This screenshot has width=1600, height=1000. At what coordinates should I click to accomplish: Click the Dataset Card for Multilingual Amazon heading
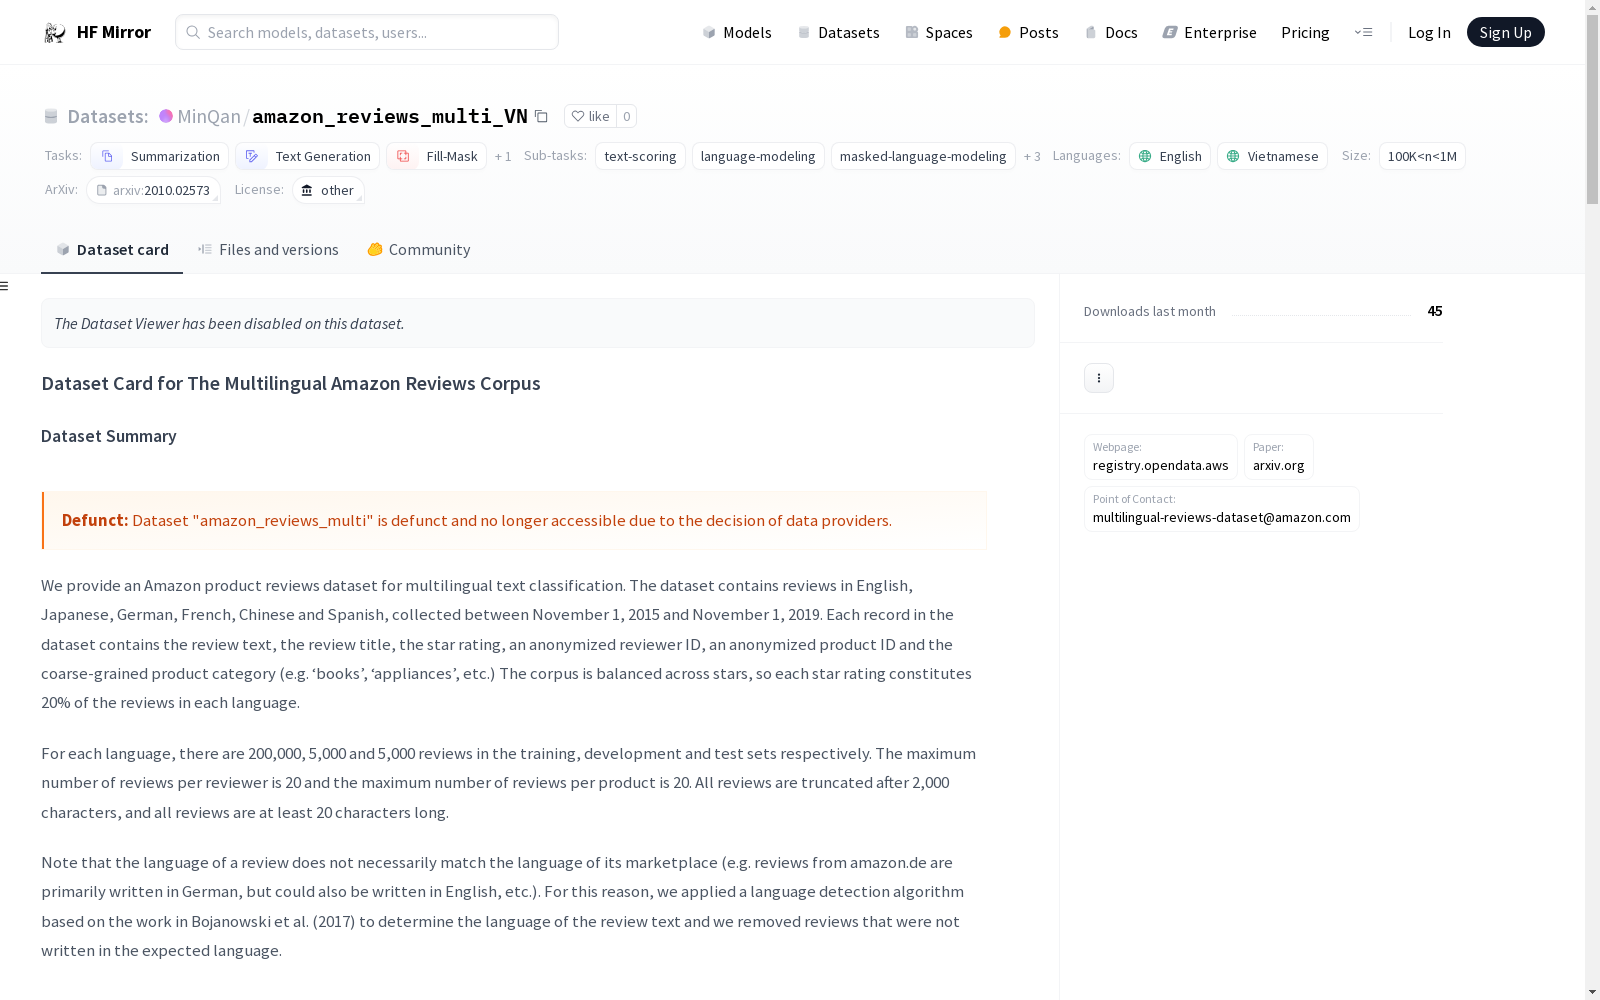click(291, 383)
